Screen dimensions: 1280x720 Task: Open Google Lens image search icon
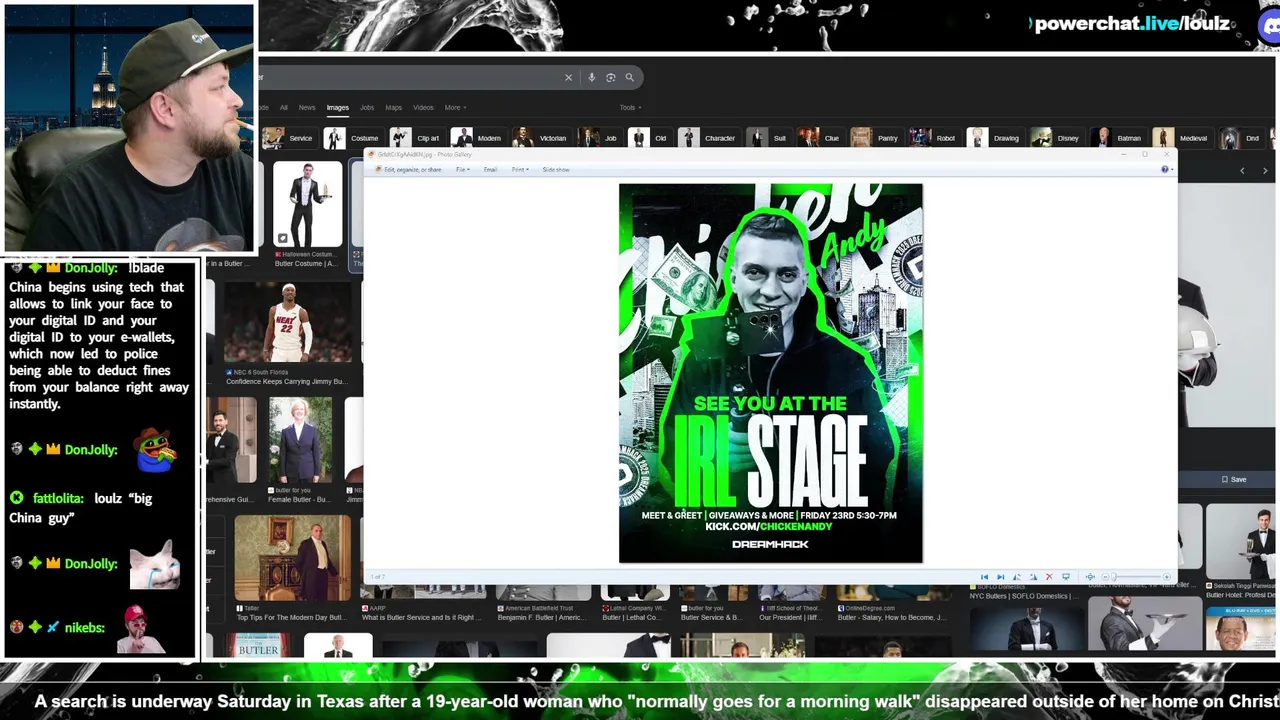tap(610, 77)
